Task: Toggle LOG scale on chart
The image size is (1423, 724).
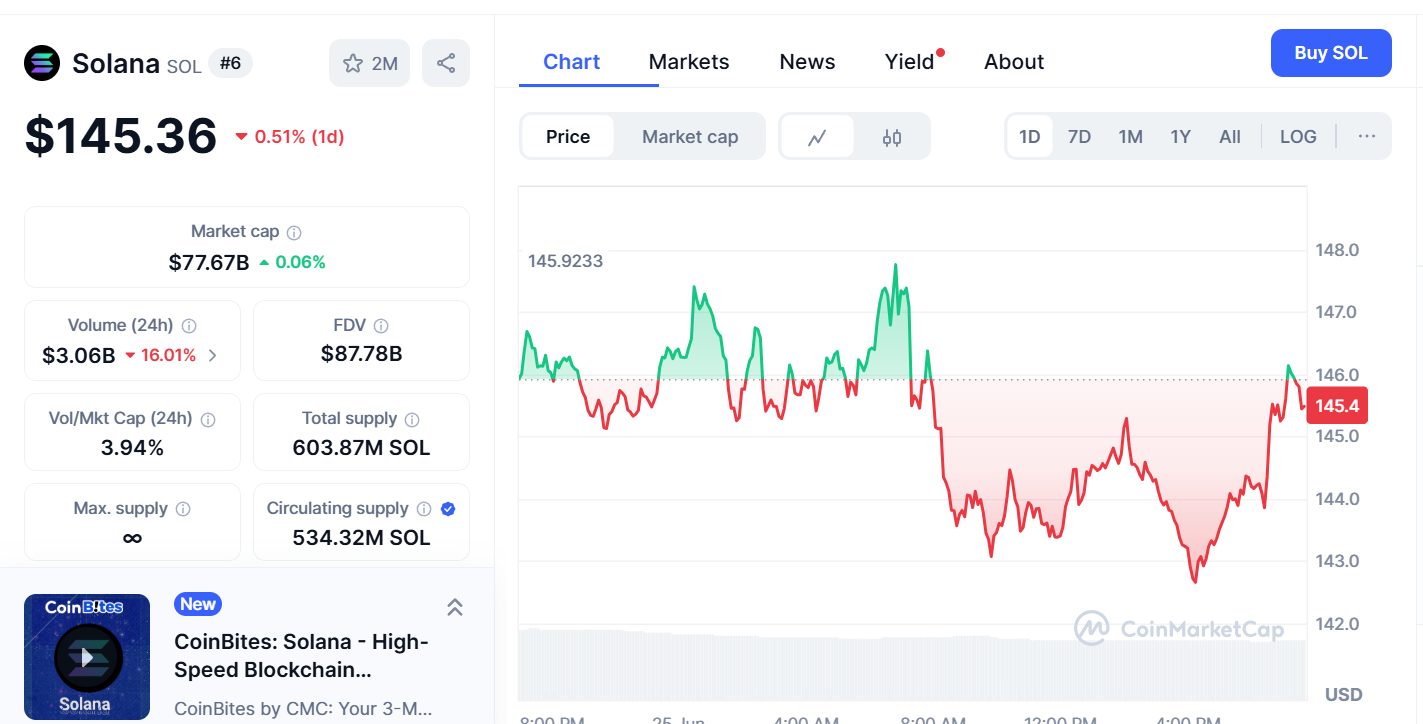Action: pyautogui.click(x=1298, y=137)
